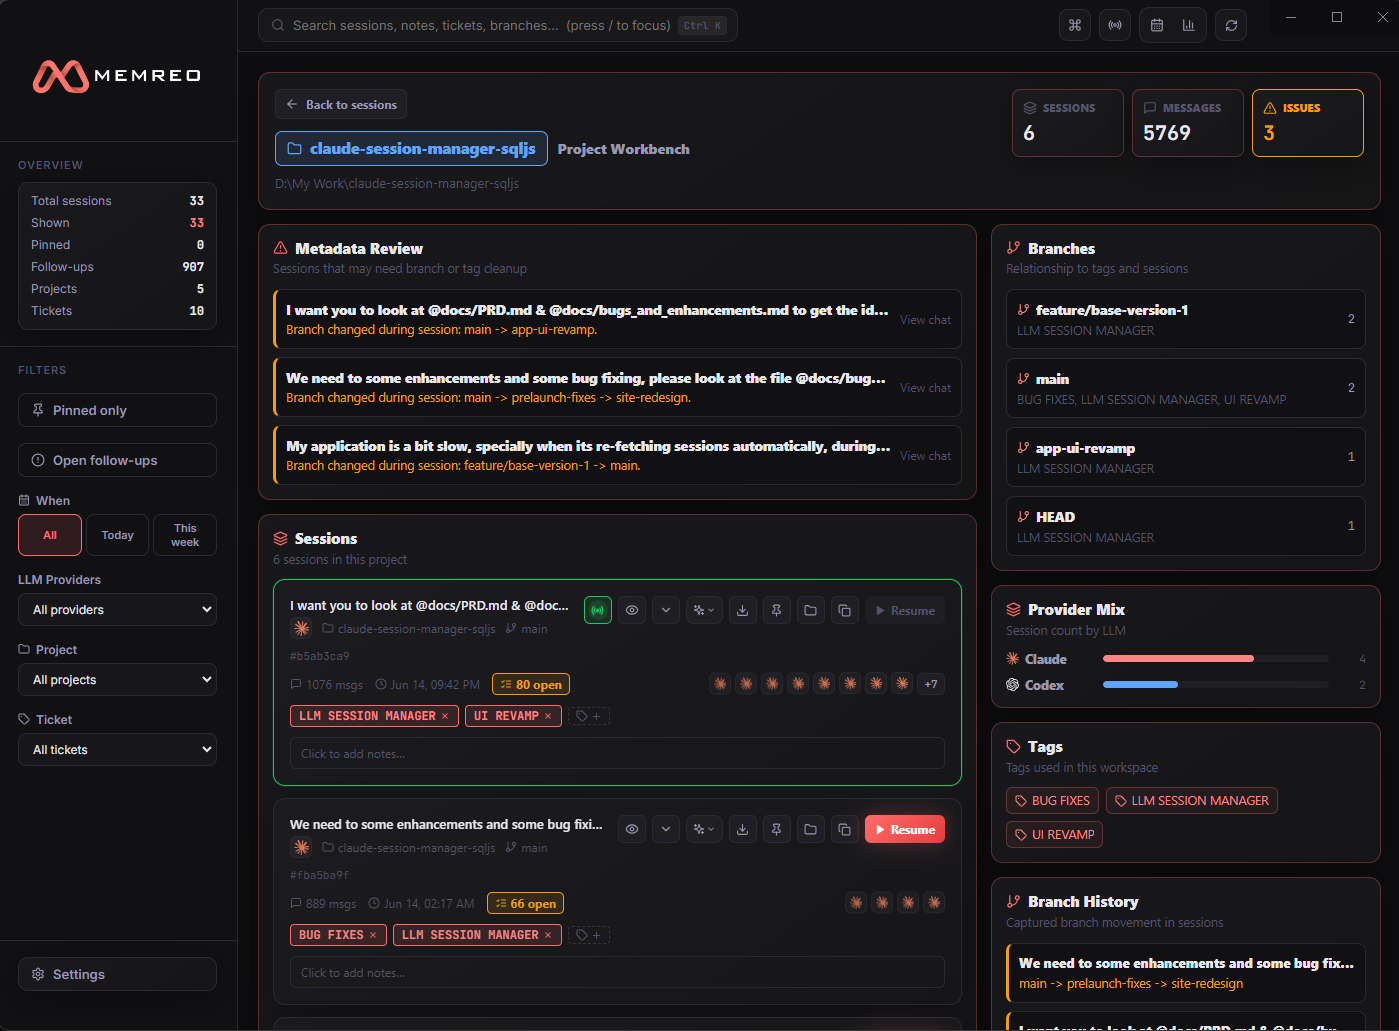This screenshot has height=1031, width=1399.
Task: Toggle preview eye on b5ab3ca9 session
Action: pyautogui.click(x=632, y=610)
